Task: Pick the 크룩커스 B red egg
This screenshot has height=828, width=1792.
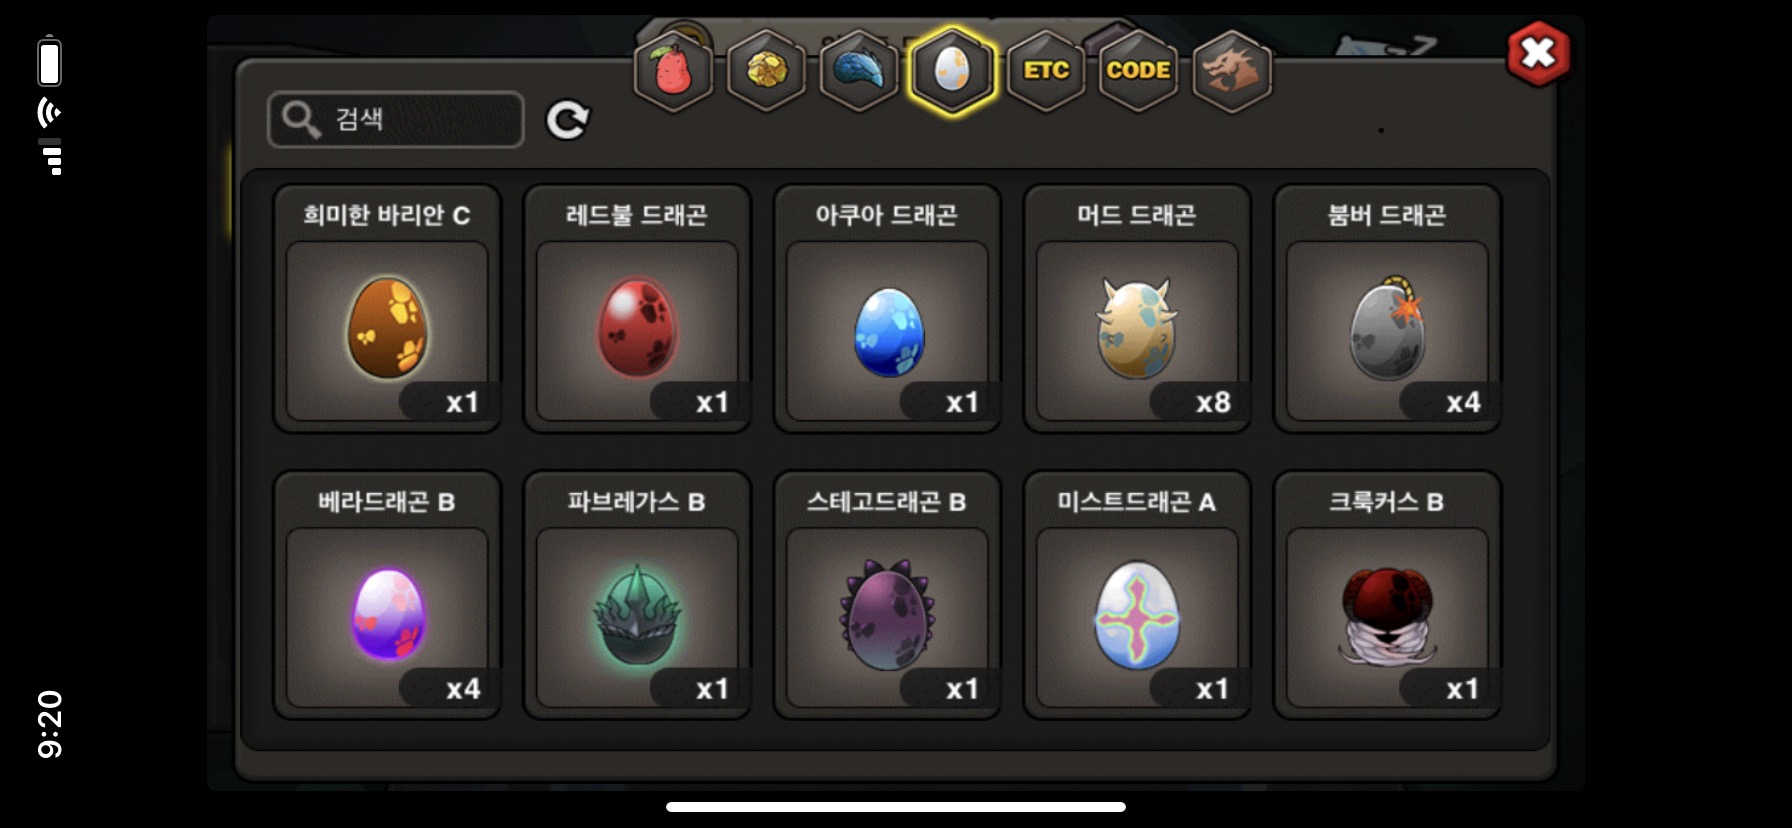Action: click(1387, 595)
